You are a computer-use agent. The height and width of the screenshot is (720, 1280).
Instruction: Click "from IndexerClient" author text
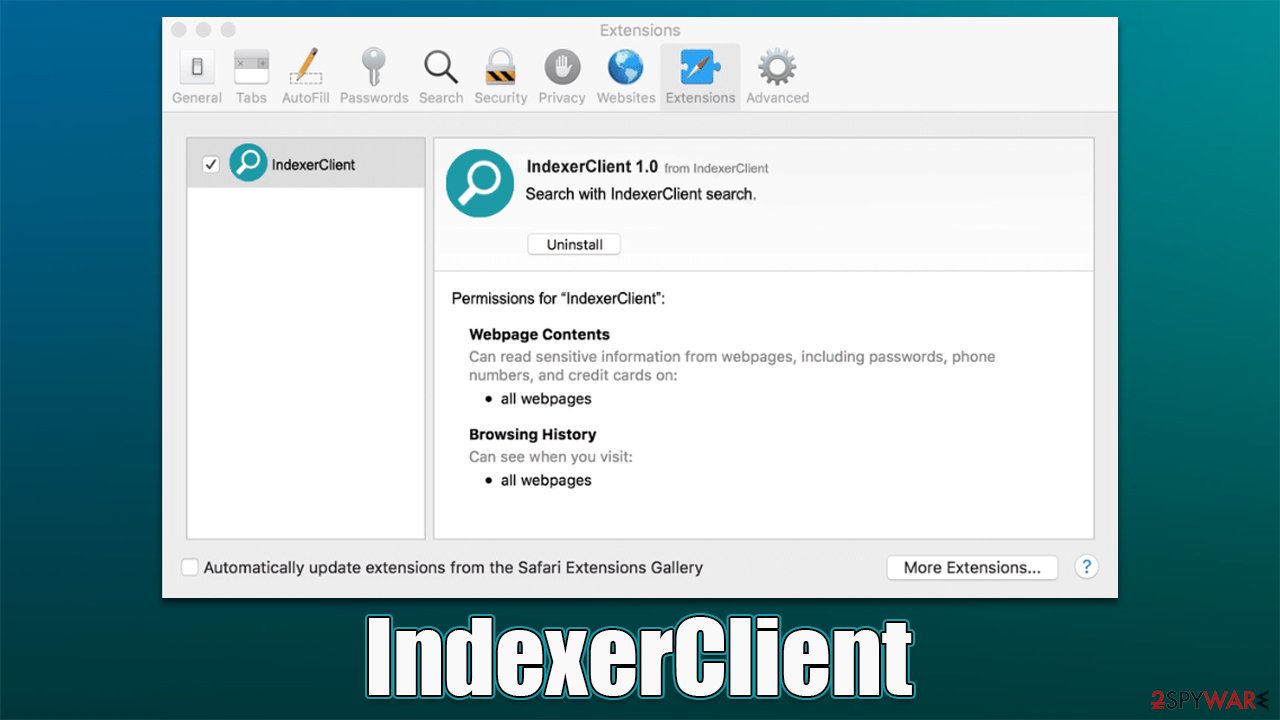[716, 168]
